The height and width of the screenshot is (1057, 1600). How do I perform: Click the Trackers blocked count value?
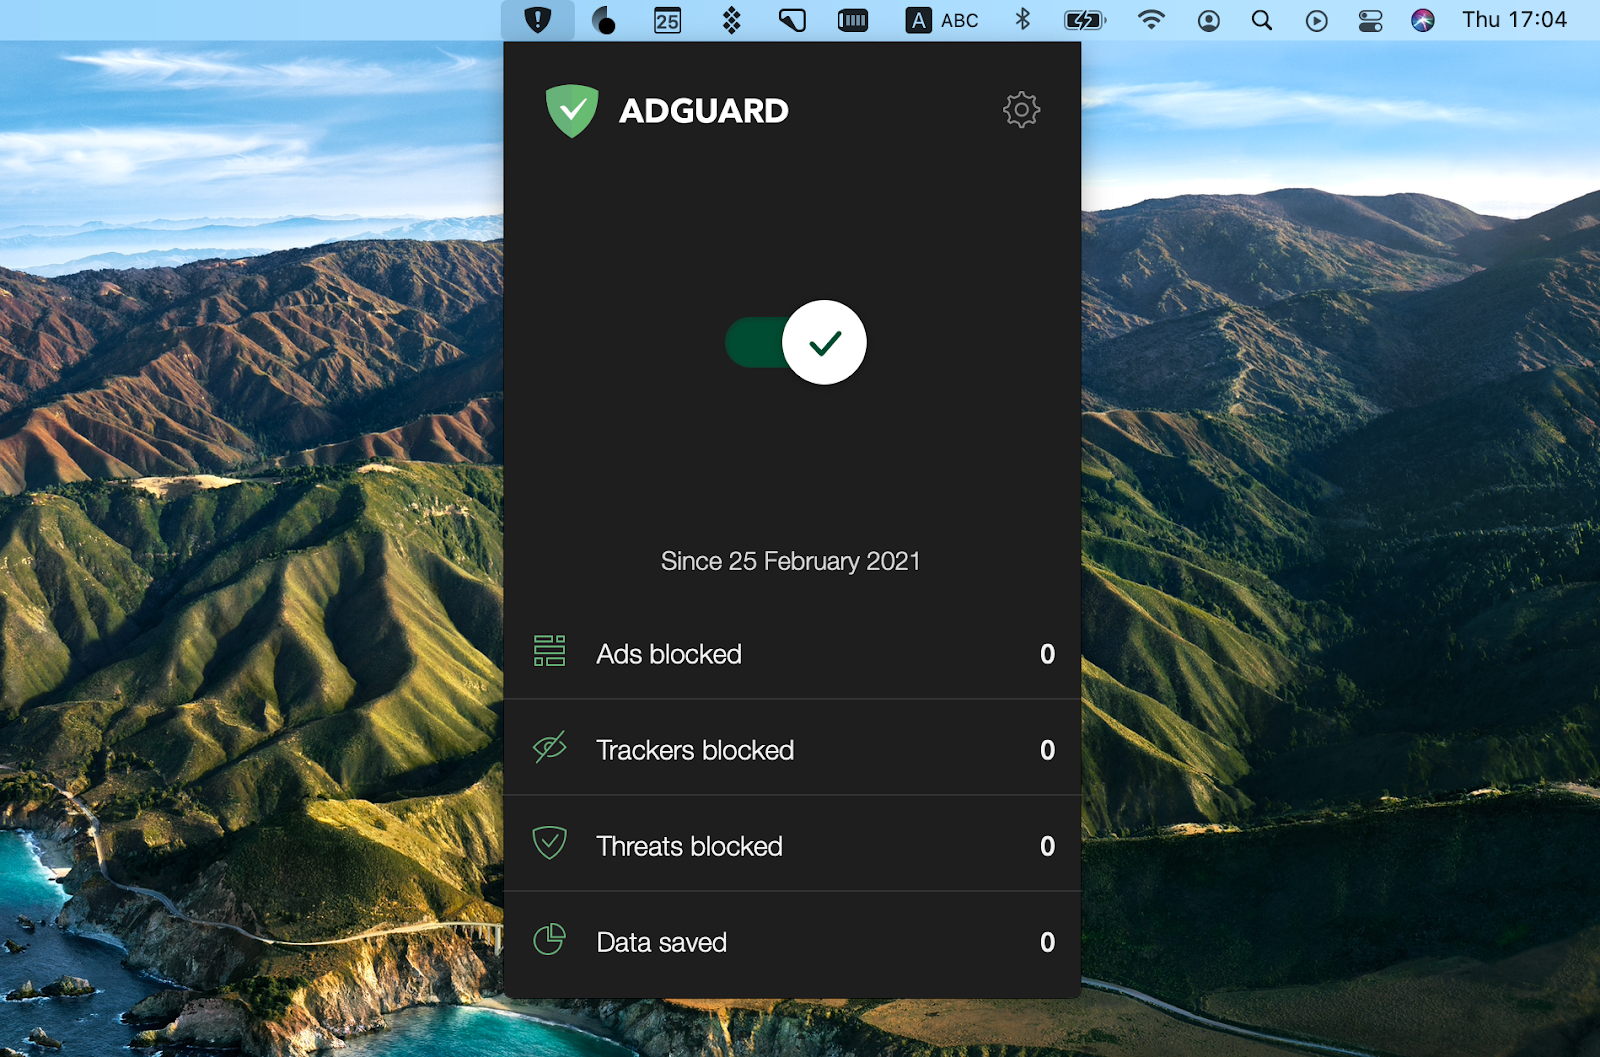click(1047, 750)
